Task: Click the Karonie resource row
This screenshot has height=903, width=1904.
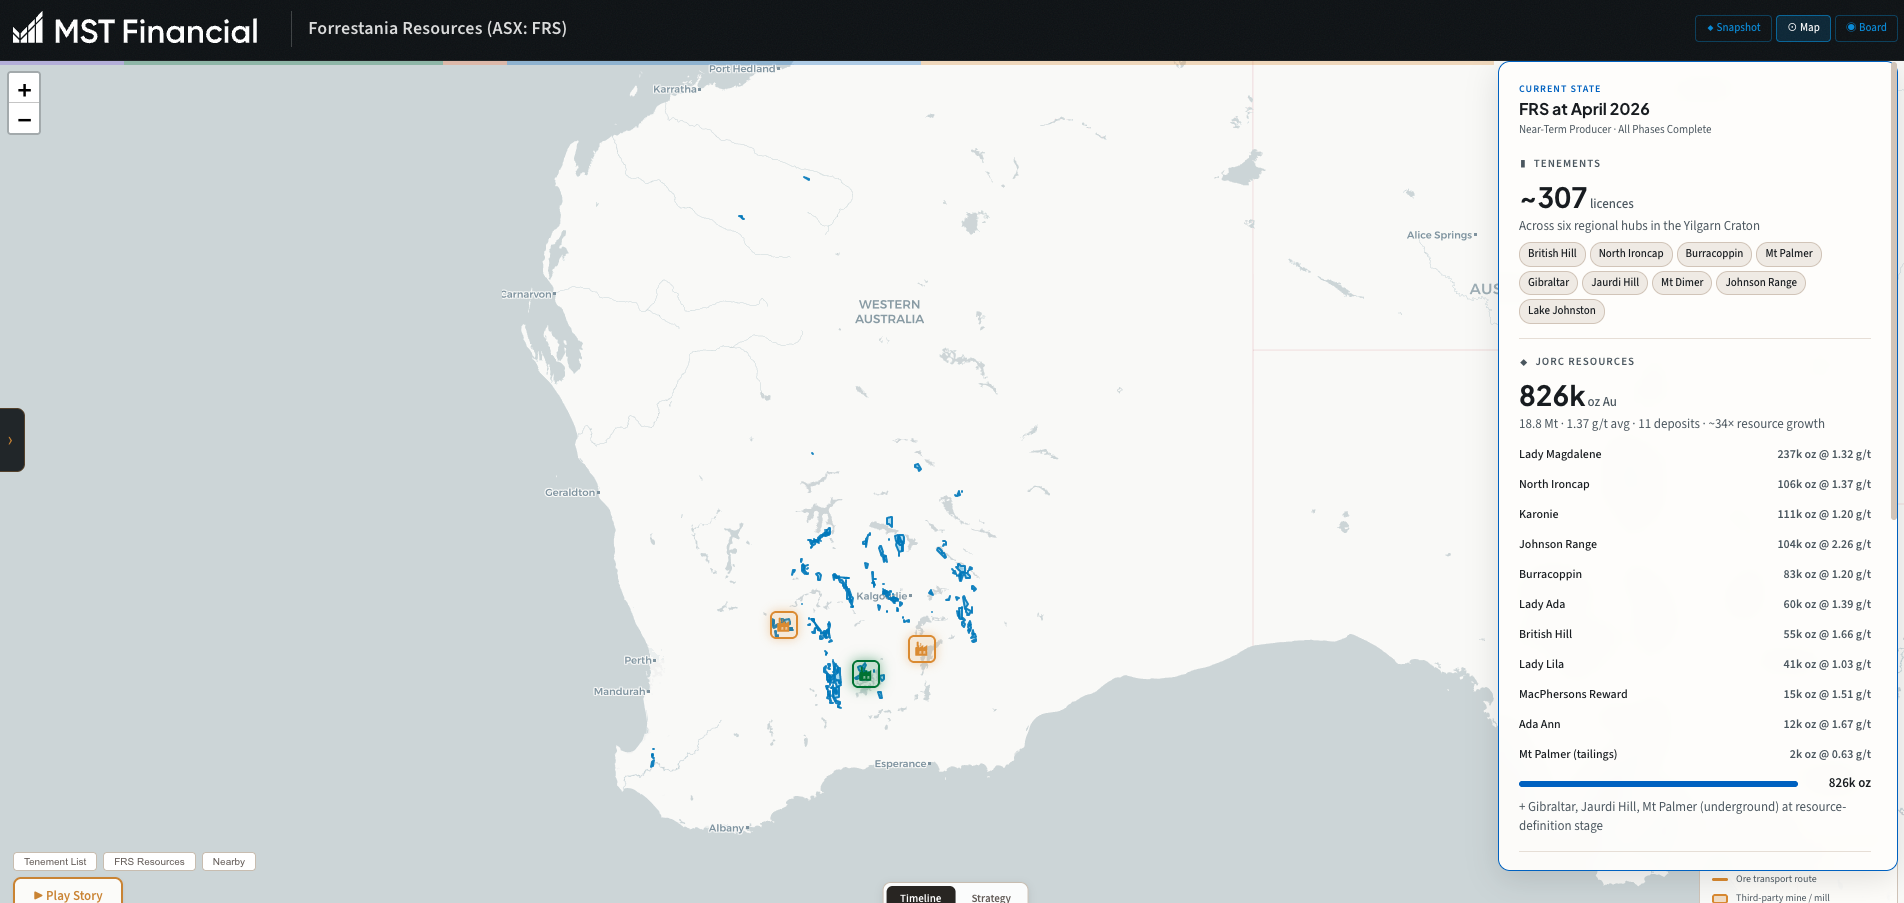Action: [1695, 514]
